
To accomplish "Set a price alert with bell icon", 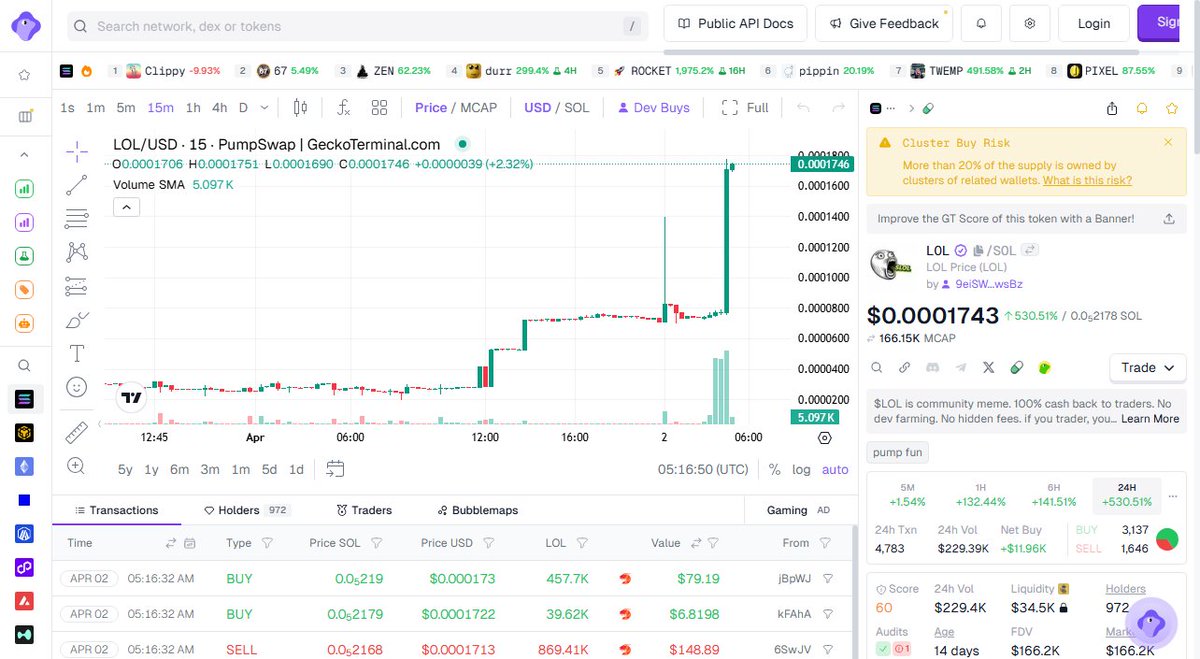I will (x=1142, y=108).
